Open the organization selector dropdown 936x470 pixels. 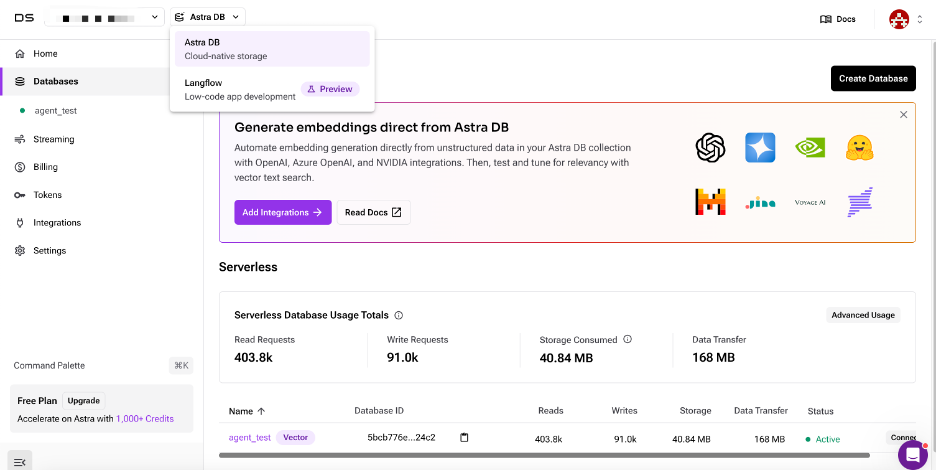(x=104, y=17)
